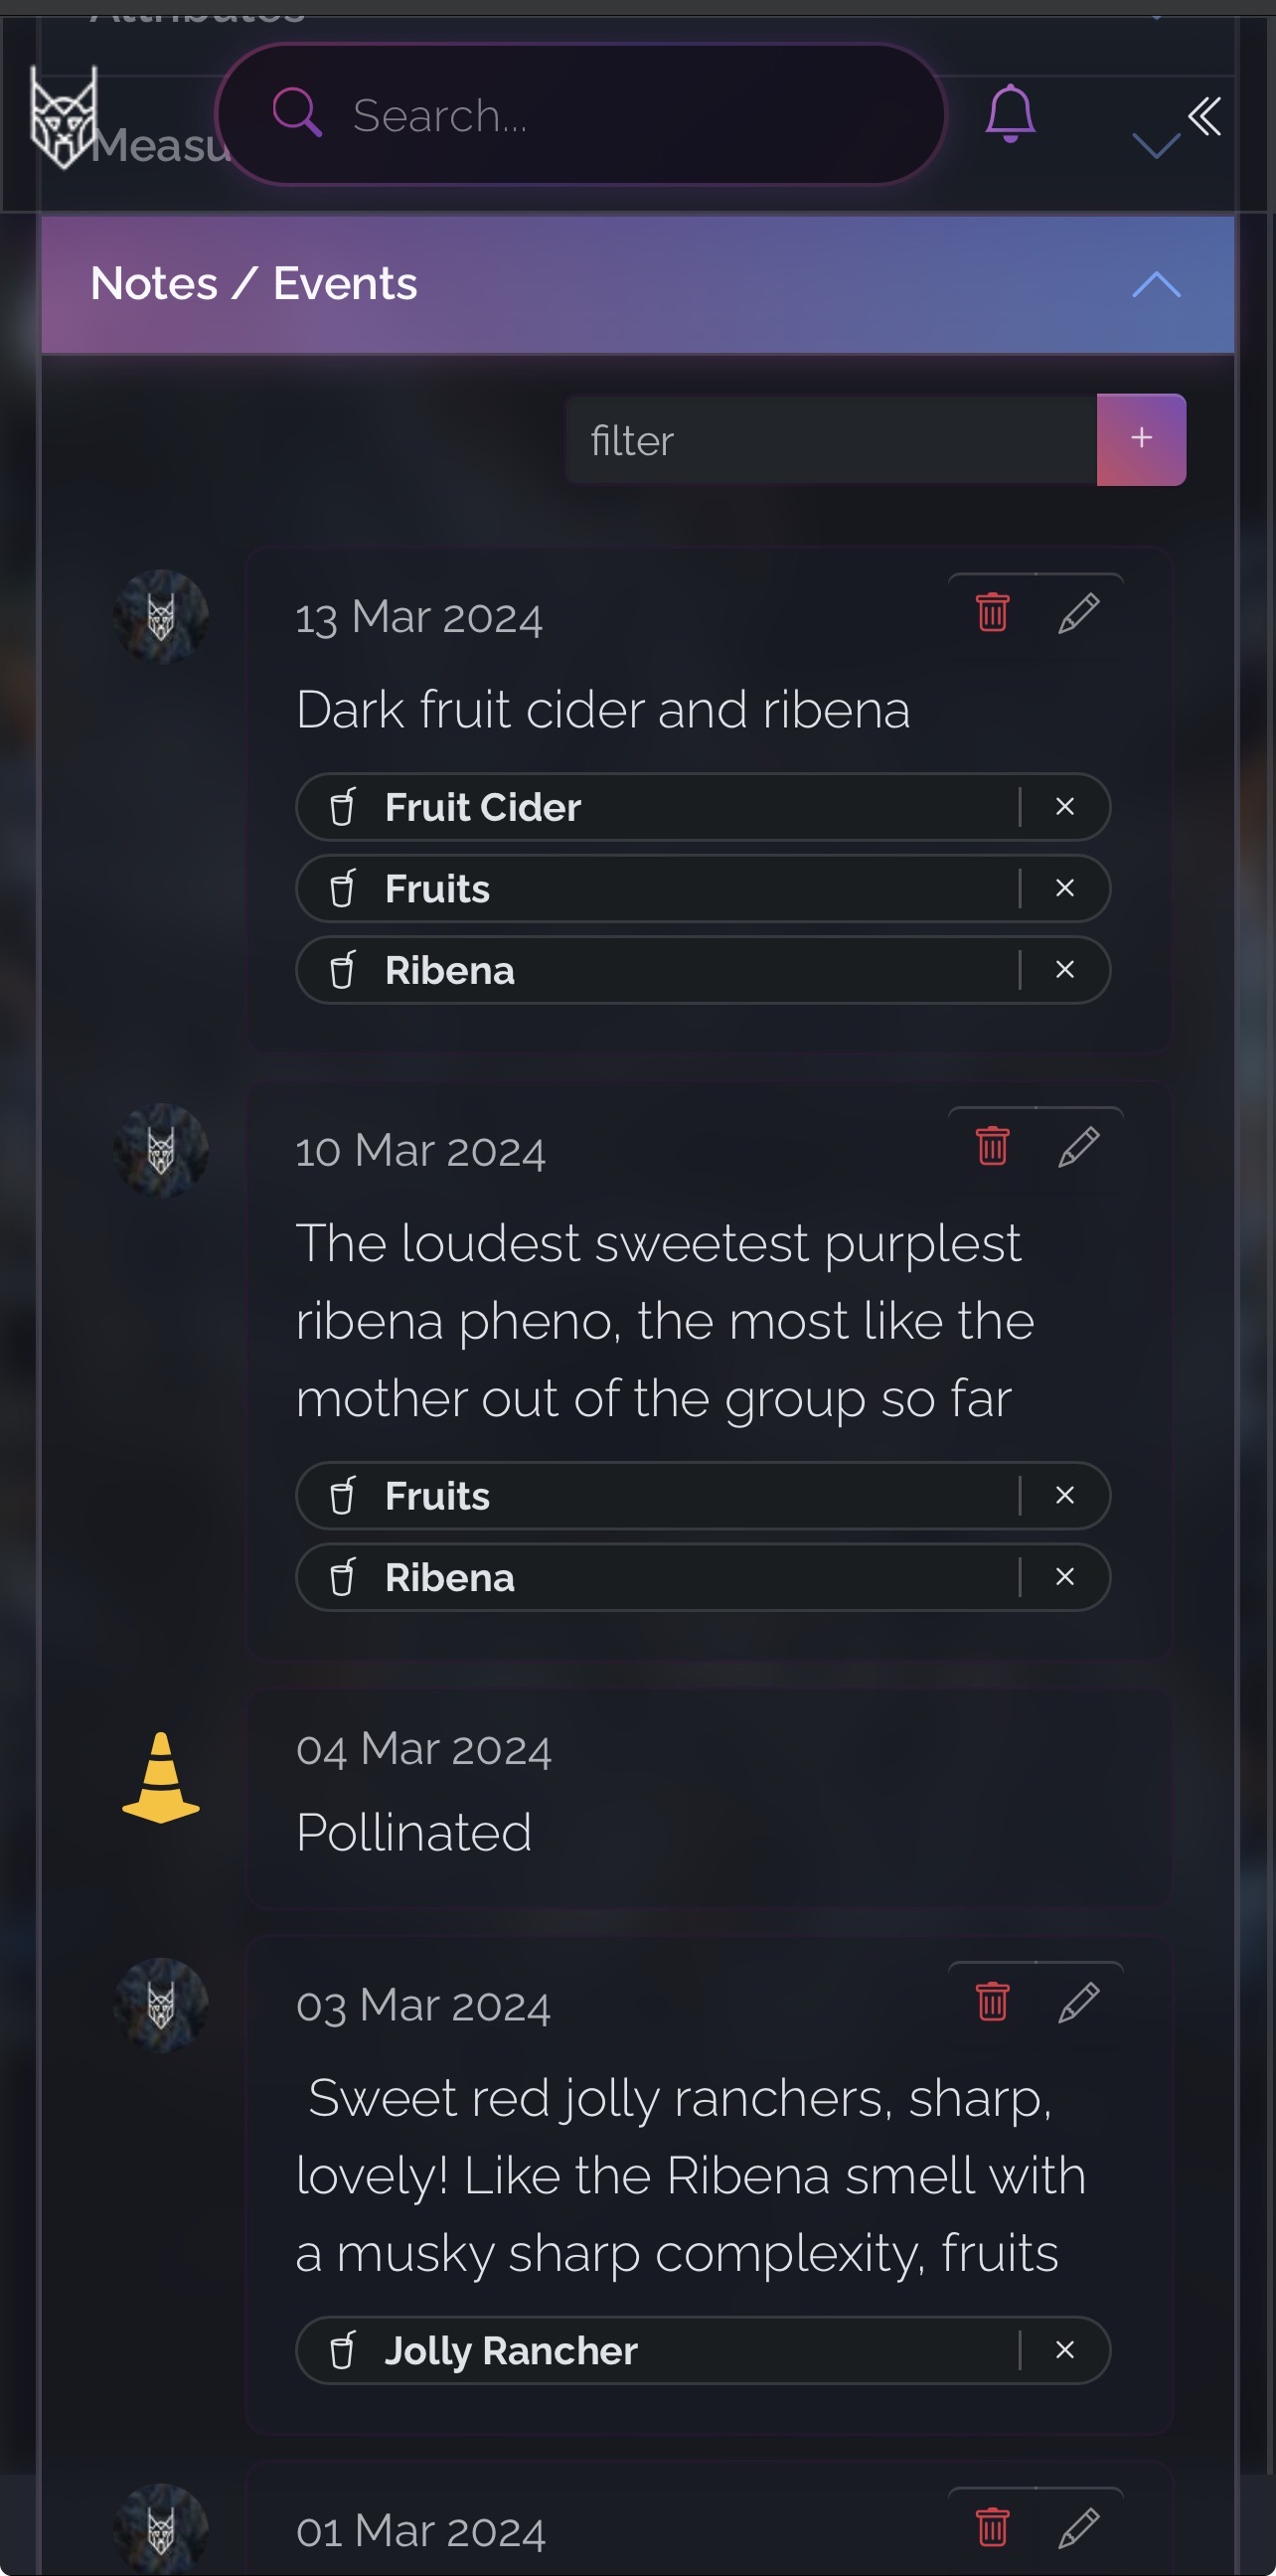Viewport: 1276px width, 2576px height.
Task: Open the notifications bell
Action: coord(1010,114)
